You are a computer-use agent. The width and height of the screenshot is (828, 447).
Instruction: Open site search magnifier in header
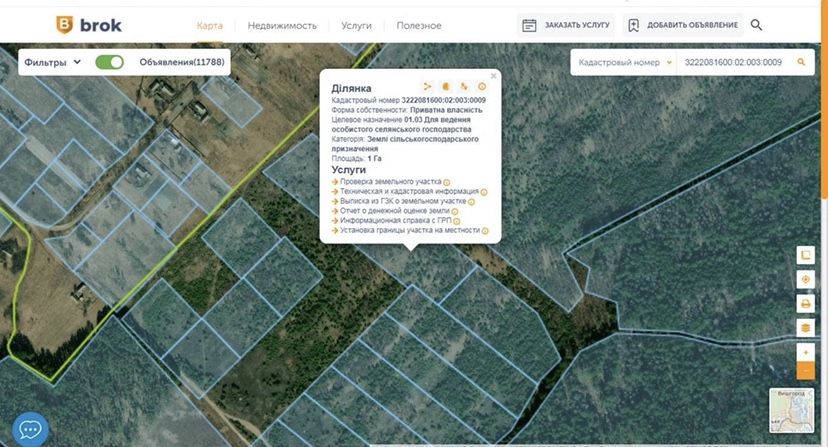(x=756, y=25)
